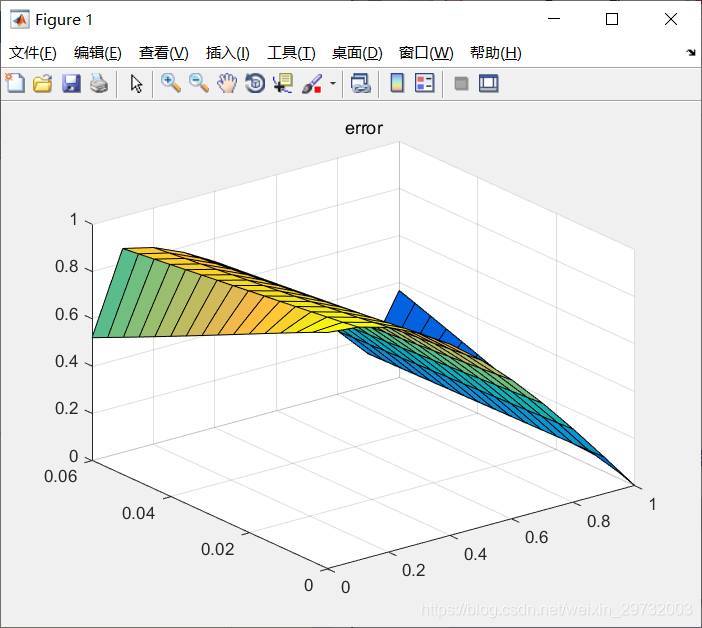Save the figure using the floppy disk icon
The image size is (702, 628).
(x=71, y=84)
